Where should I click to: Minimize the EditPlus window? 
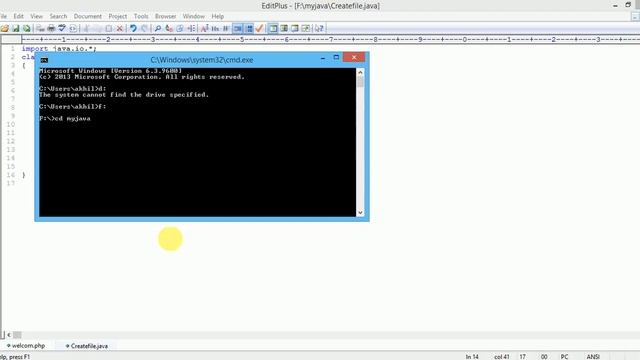615,5
